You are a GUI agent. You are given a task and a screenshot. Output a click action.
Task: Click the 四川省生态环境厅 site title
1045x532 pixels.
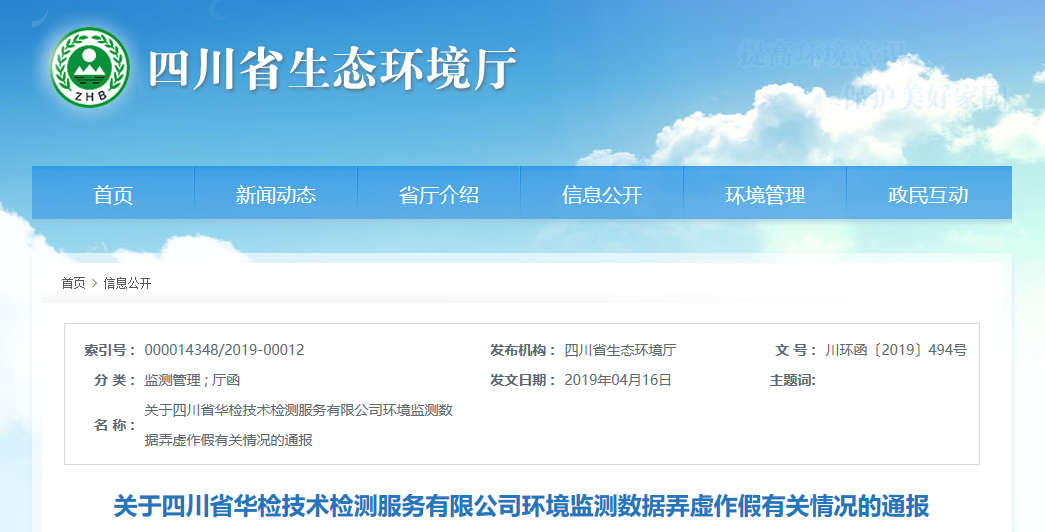point(332,68)
